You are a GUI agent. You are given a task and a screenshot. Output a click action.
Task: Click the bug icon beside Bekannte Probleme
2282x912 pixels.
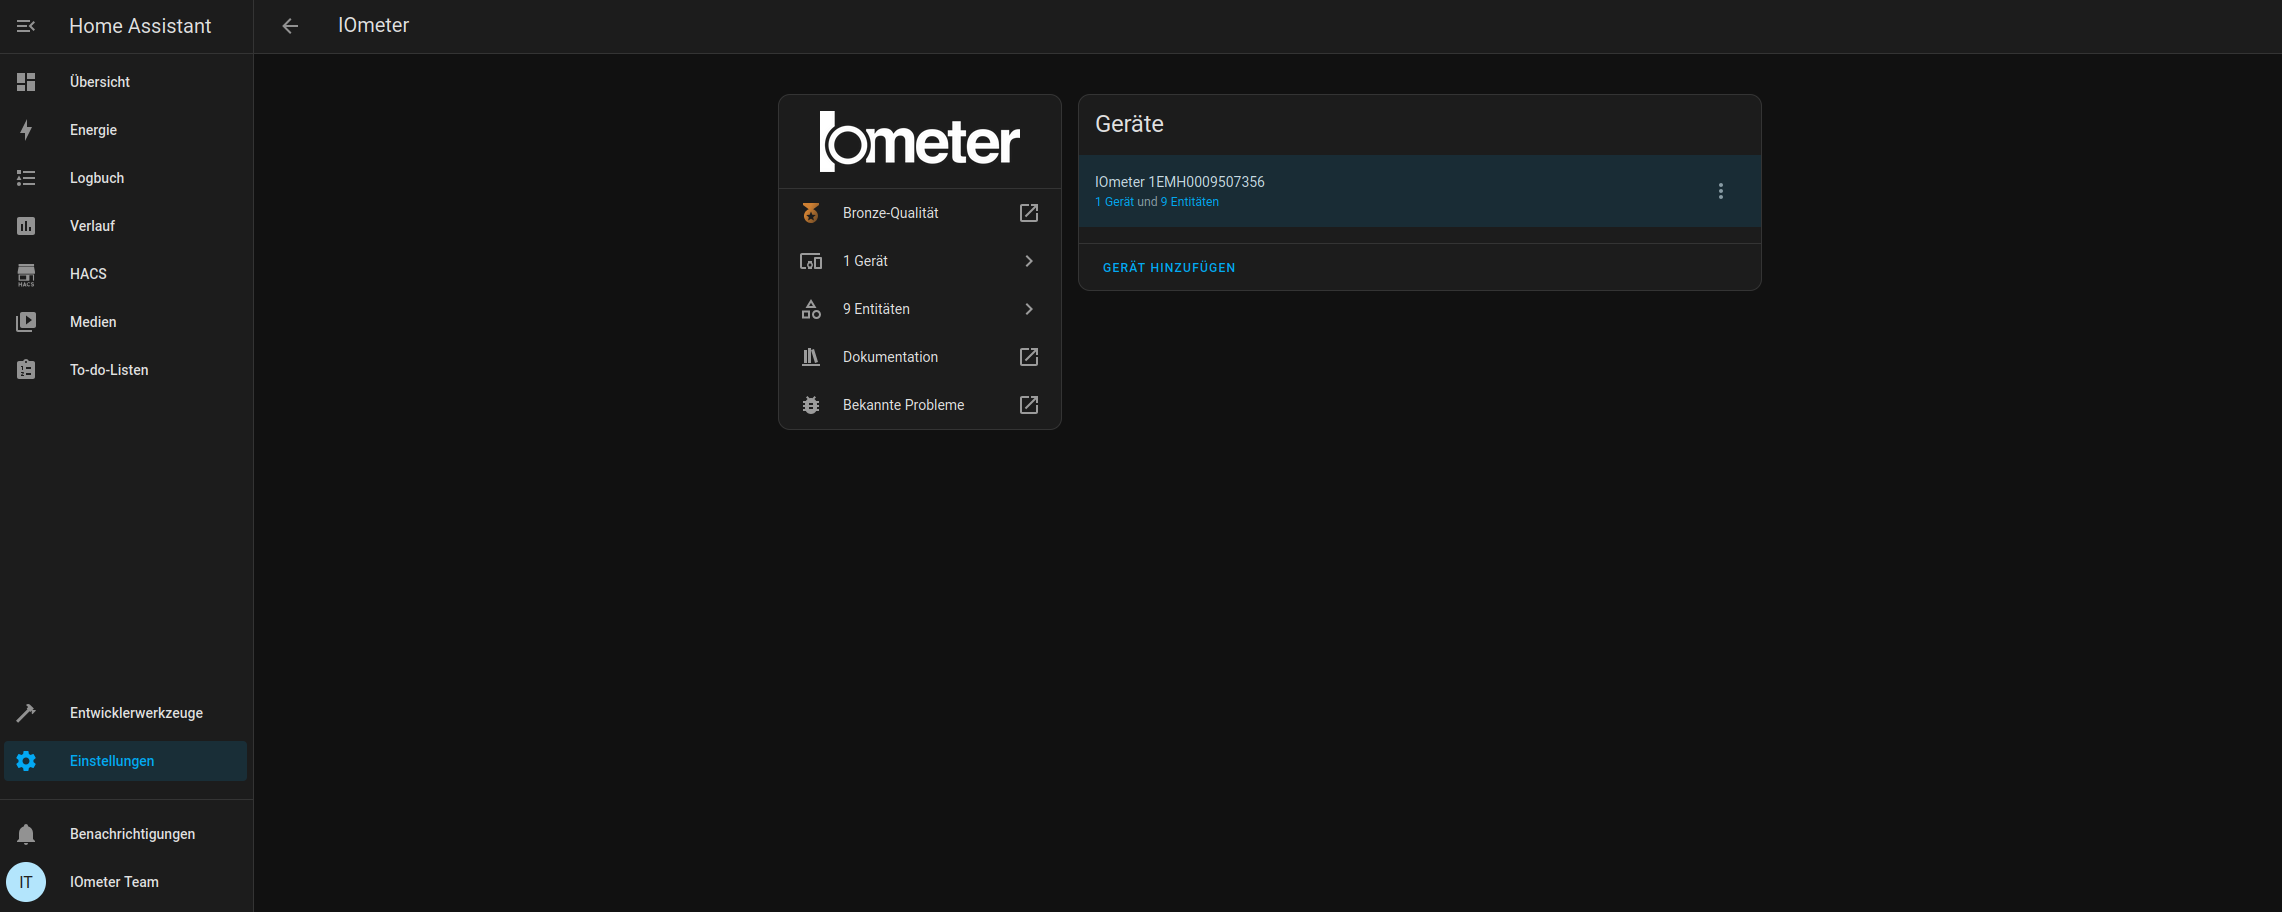[x=811, y=405]
